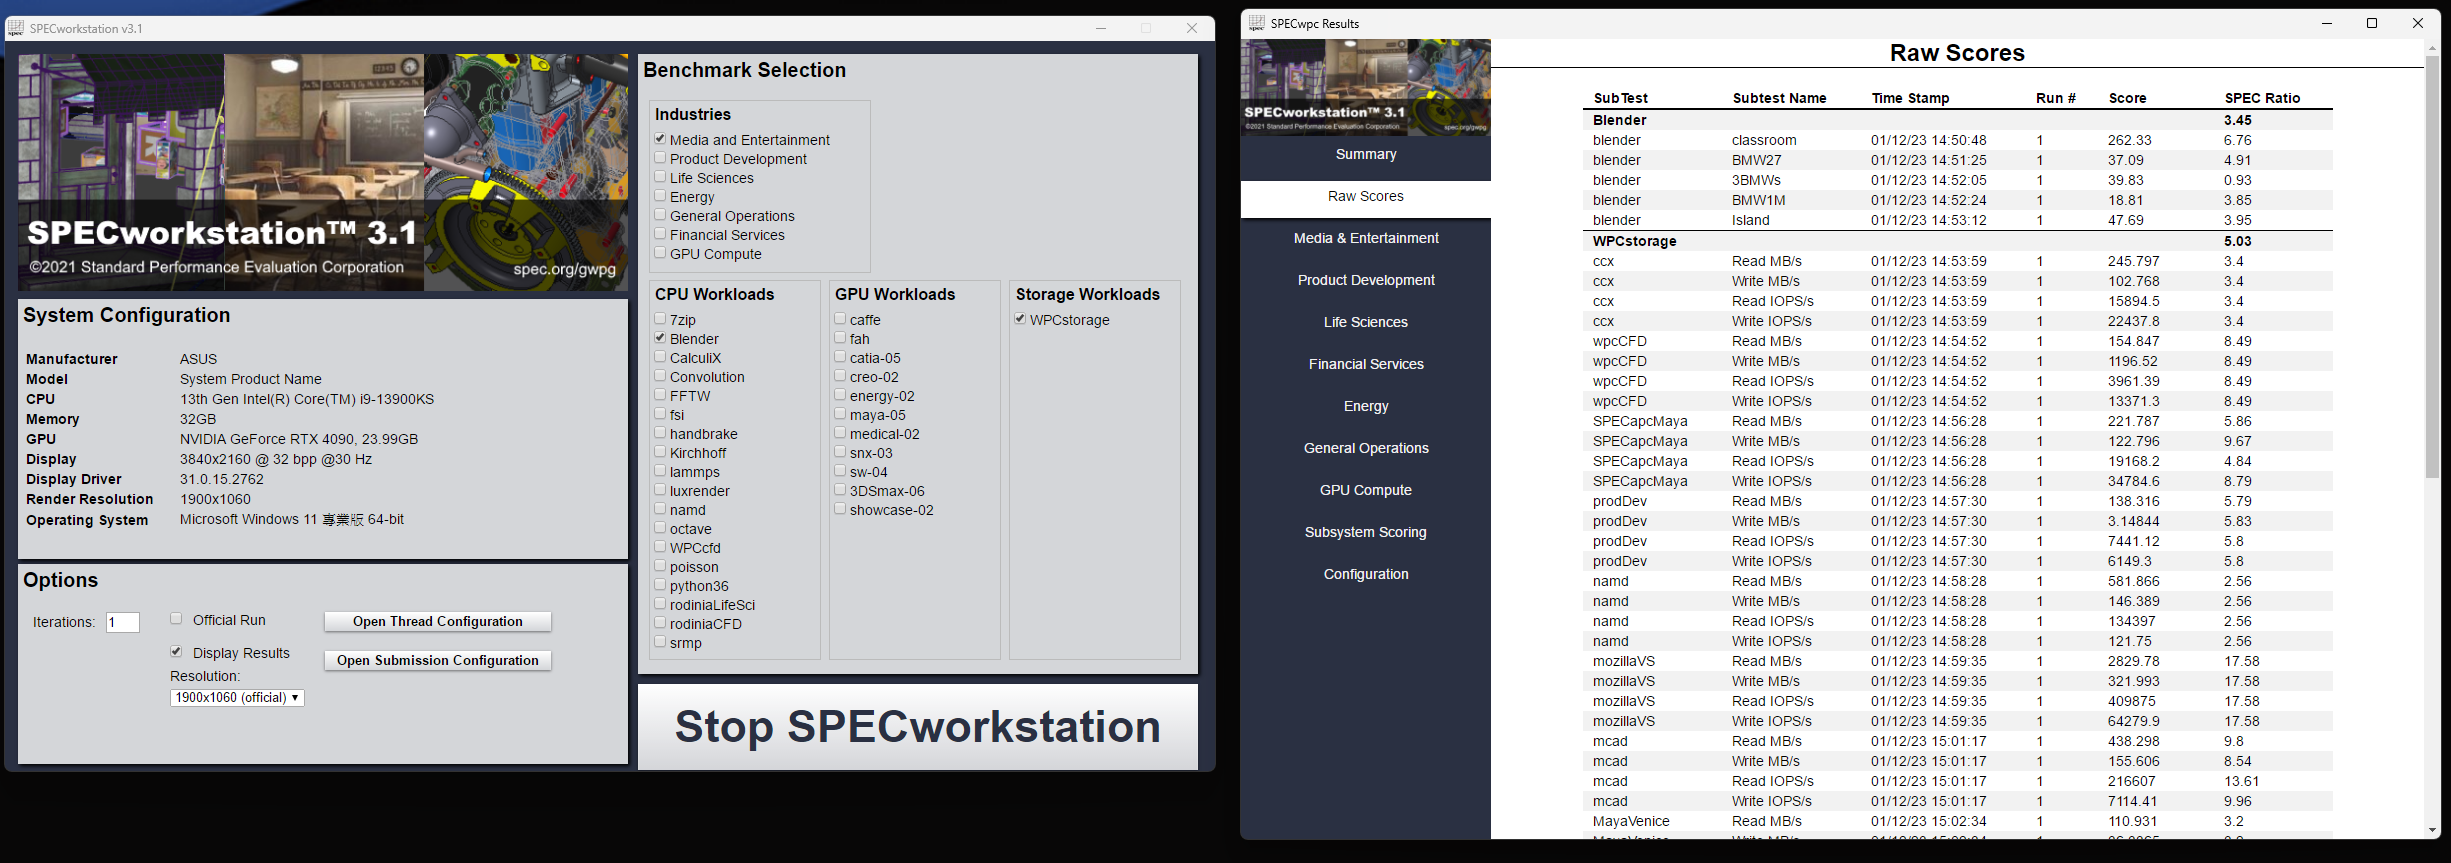Click the Time Stamp column header
2451x863 pixels.
point(1910,98)
